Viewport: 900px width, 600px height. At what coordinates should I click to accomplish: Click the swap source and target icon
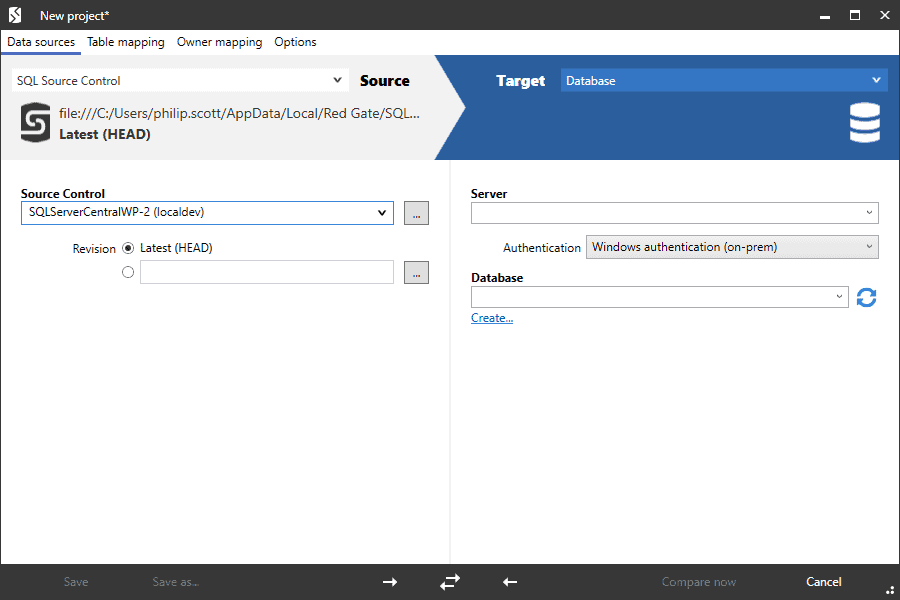point(450,582)
